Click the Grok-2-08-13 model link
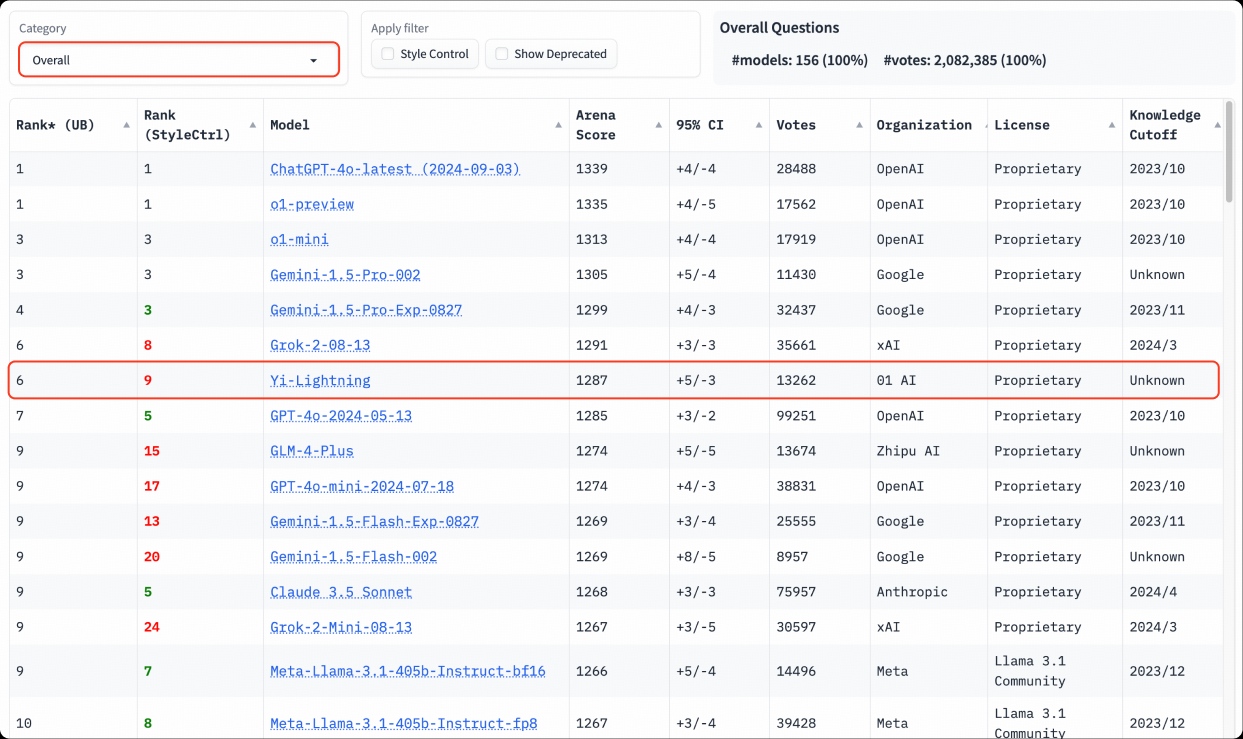The image size is (1243, 739). (320, 345)
